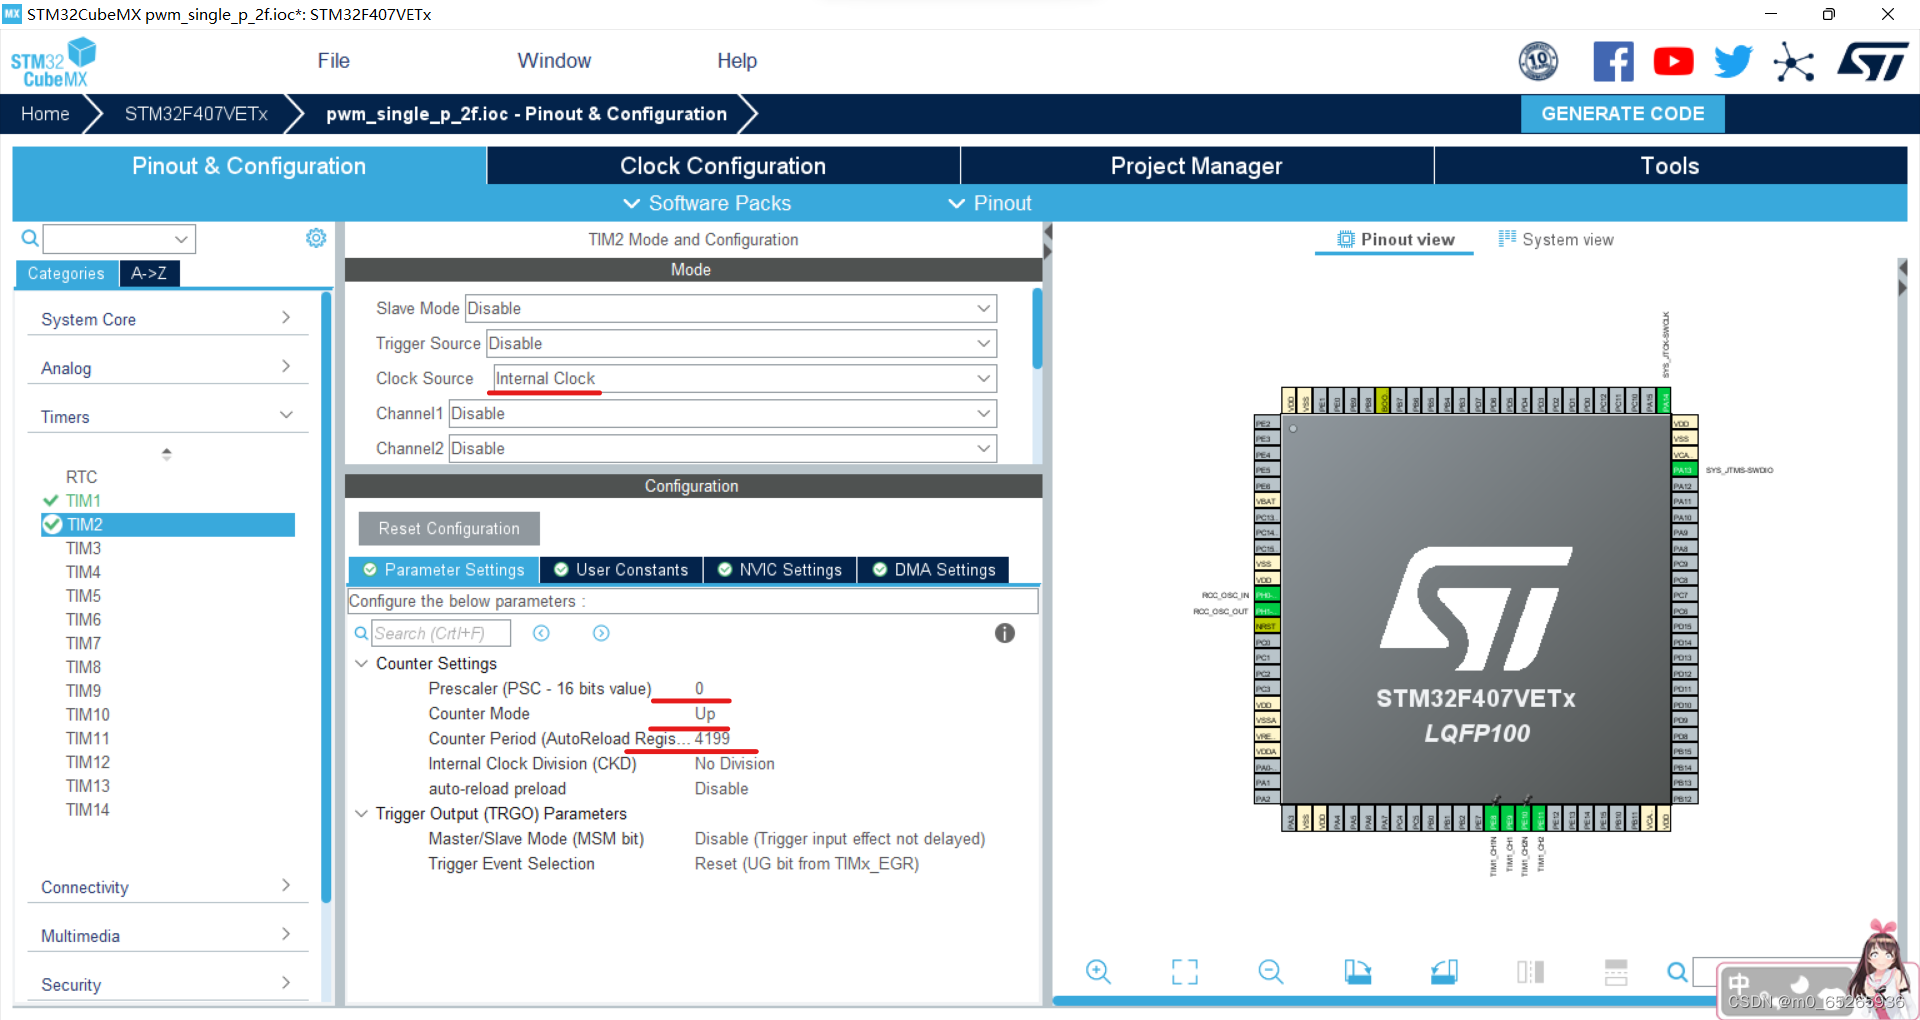
Task: Toggle vertical split view icon
Action: pyautogui.click(x=1530, y=971)
